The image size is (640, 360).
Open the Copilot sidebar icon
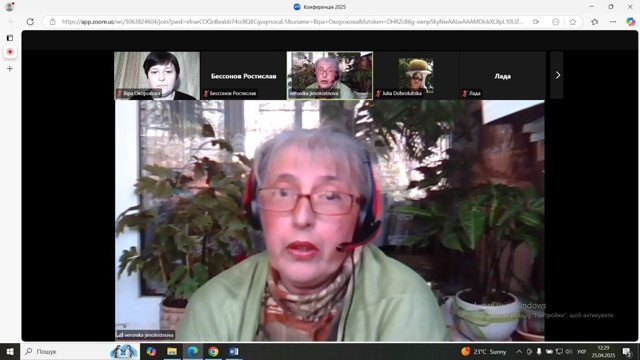pos(631,22)
